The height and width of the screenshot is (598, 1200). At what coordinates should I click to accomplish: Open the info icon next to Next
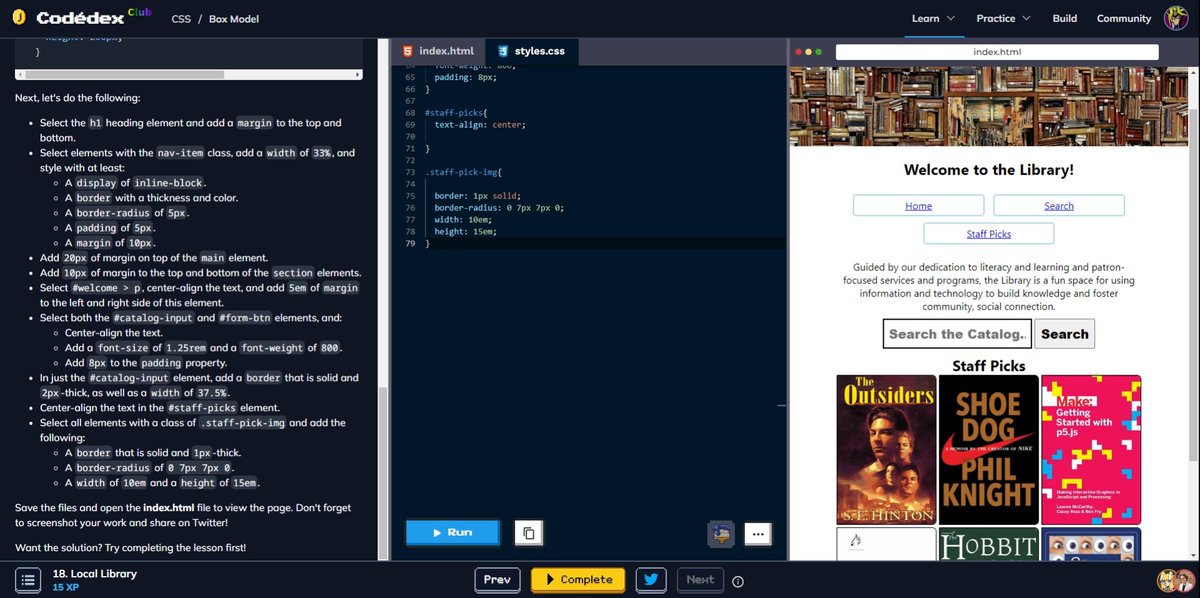click(x=738, y=581)
